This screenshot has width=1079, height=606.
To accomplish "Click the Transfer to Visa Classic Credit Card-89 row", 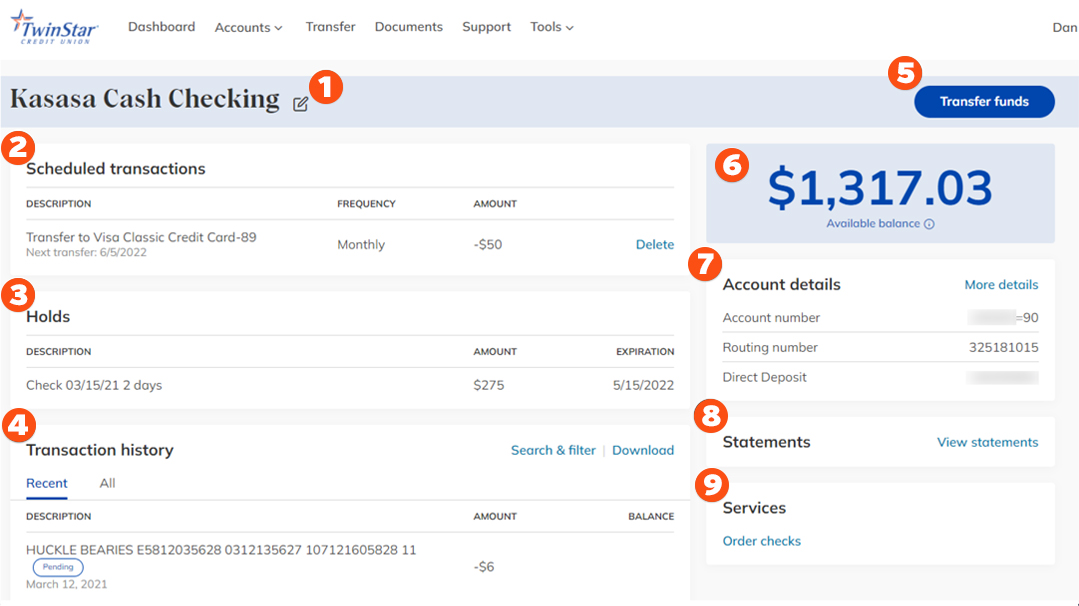I will 350,244.
